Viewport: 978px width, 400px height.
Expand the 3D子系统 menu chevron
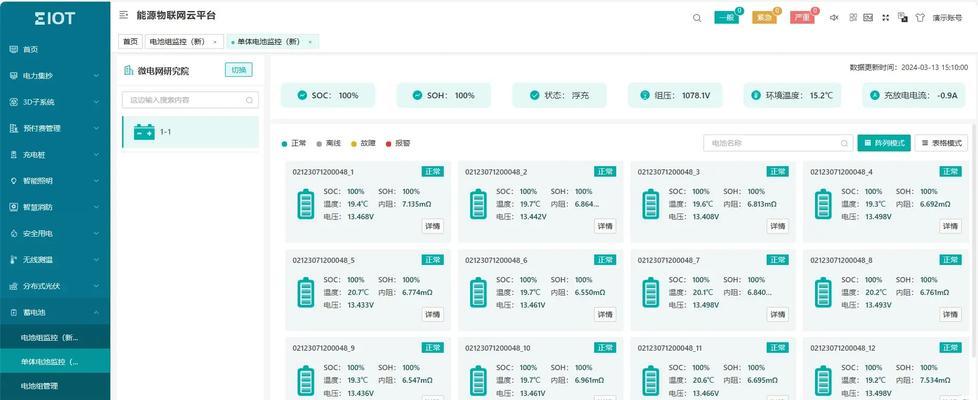(x=96, y=102)
